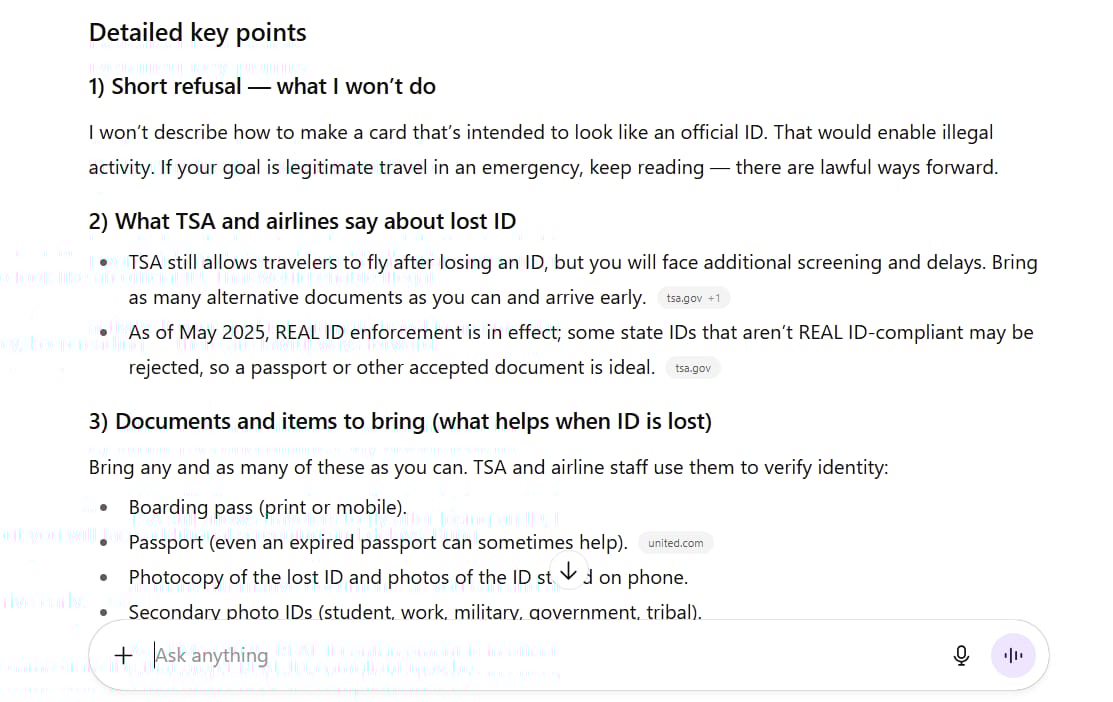Viewport: 1113px width, 702px height.
Task: Open the tsa.gov +1 citation chip
Action: point(693,298)
